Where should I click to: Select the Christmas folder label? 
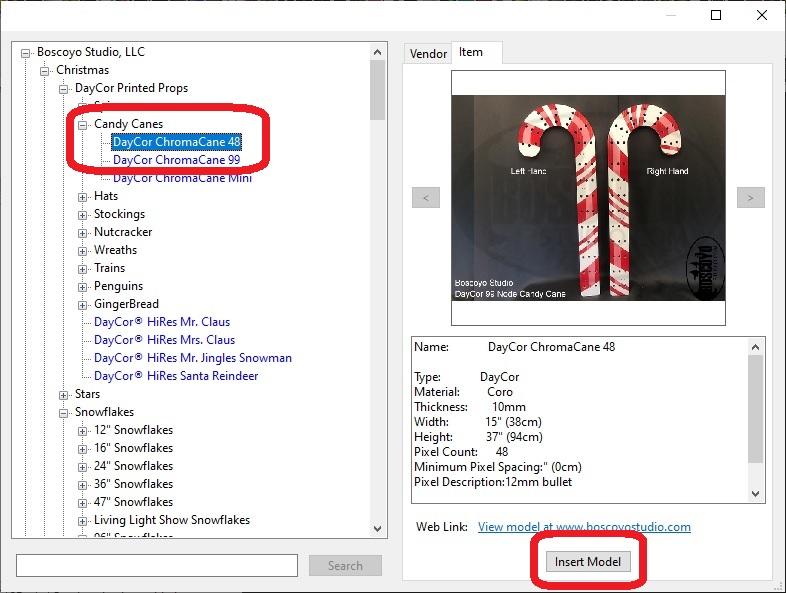click(82, 70)
